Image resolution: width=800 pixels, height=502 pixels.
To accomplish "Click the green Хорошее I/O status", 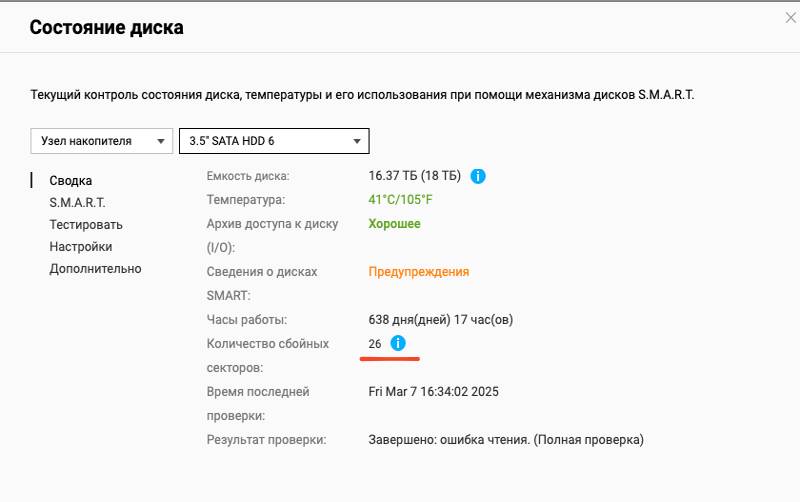I will 395,224.
